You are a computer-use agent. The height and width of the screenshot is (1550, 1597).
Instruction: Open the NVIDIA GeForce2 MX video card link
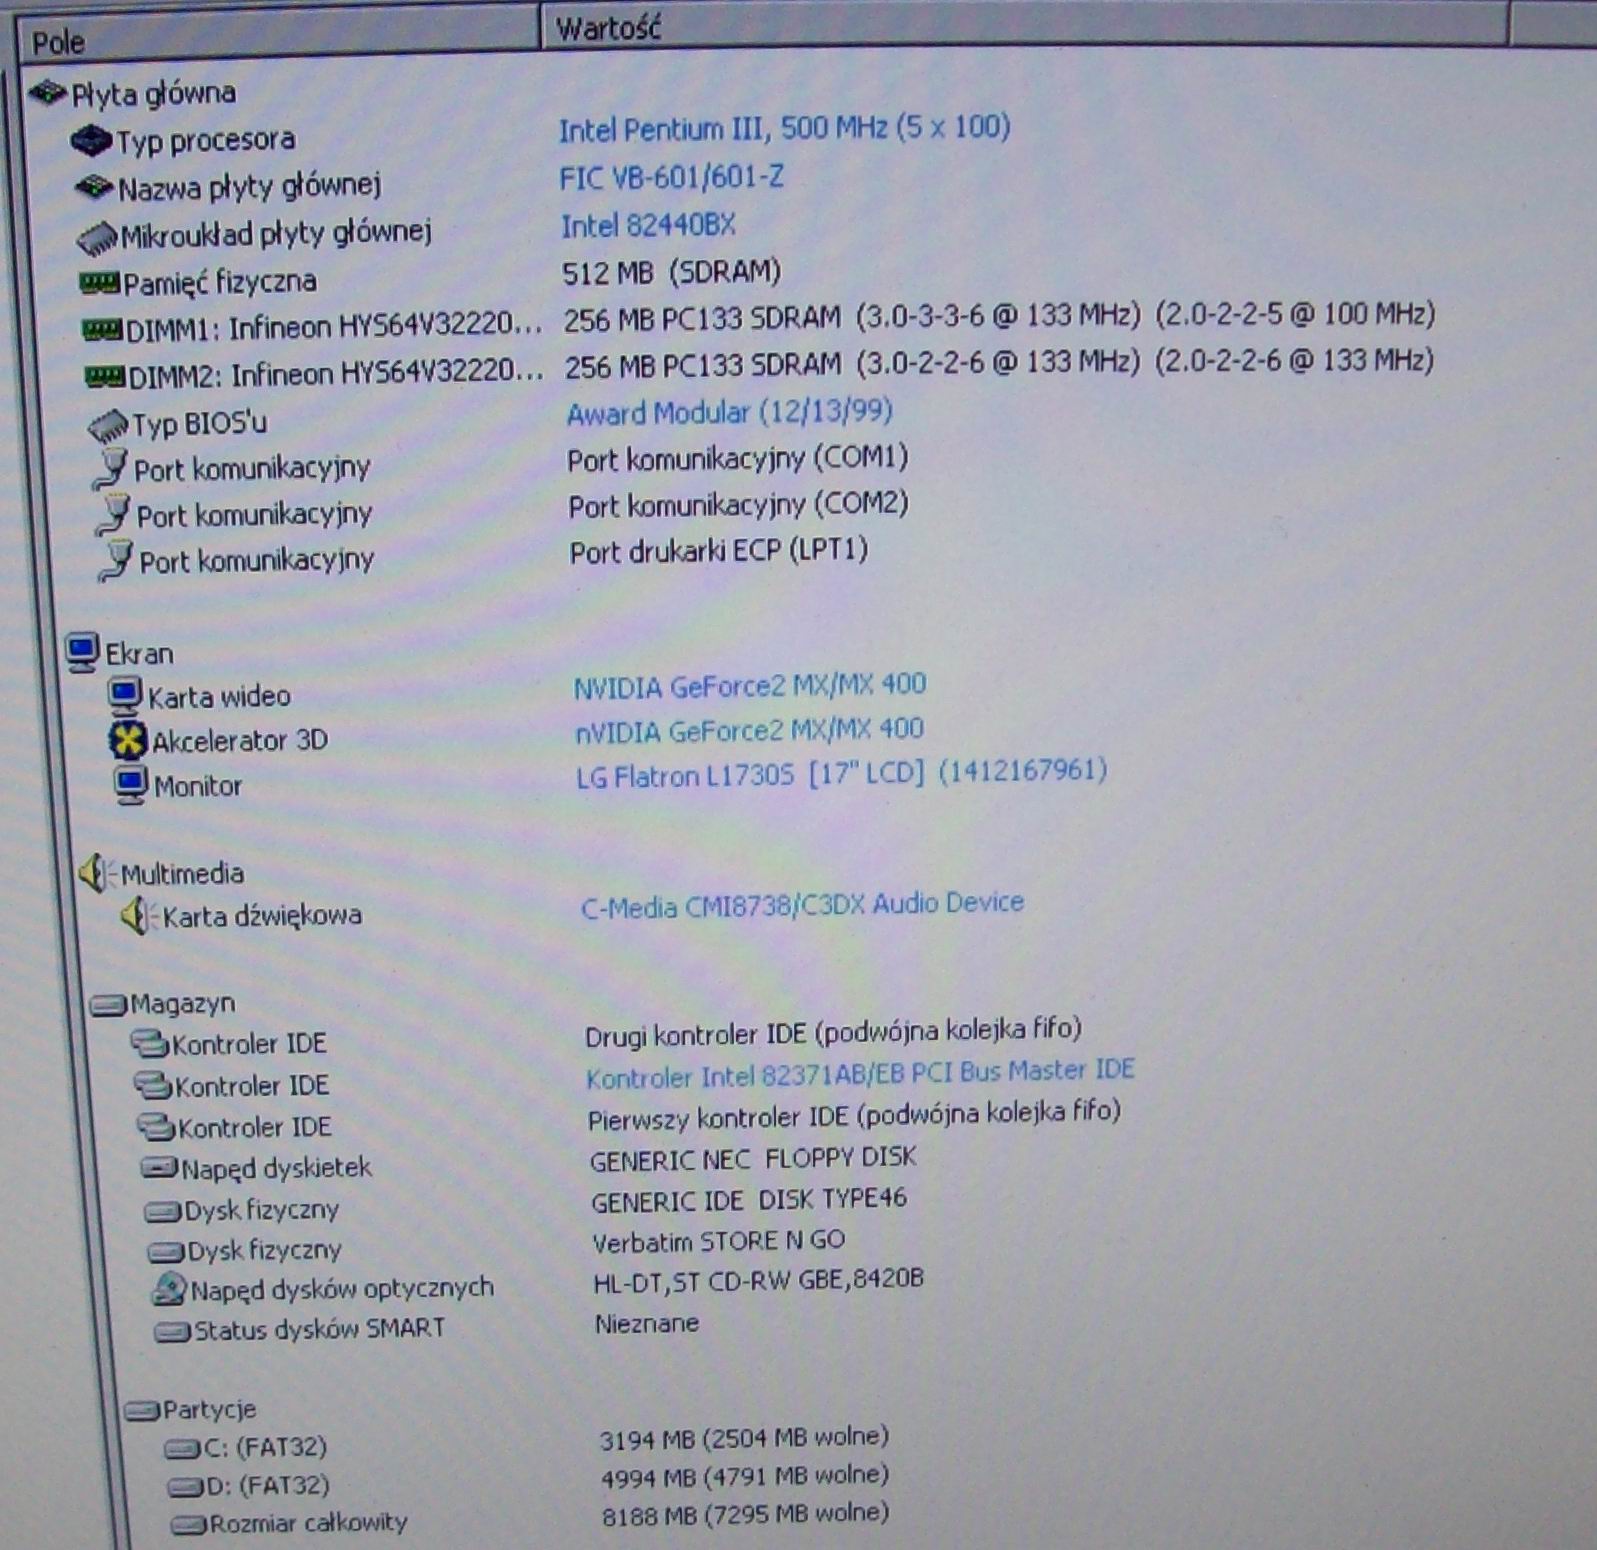tap(749, 686)
